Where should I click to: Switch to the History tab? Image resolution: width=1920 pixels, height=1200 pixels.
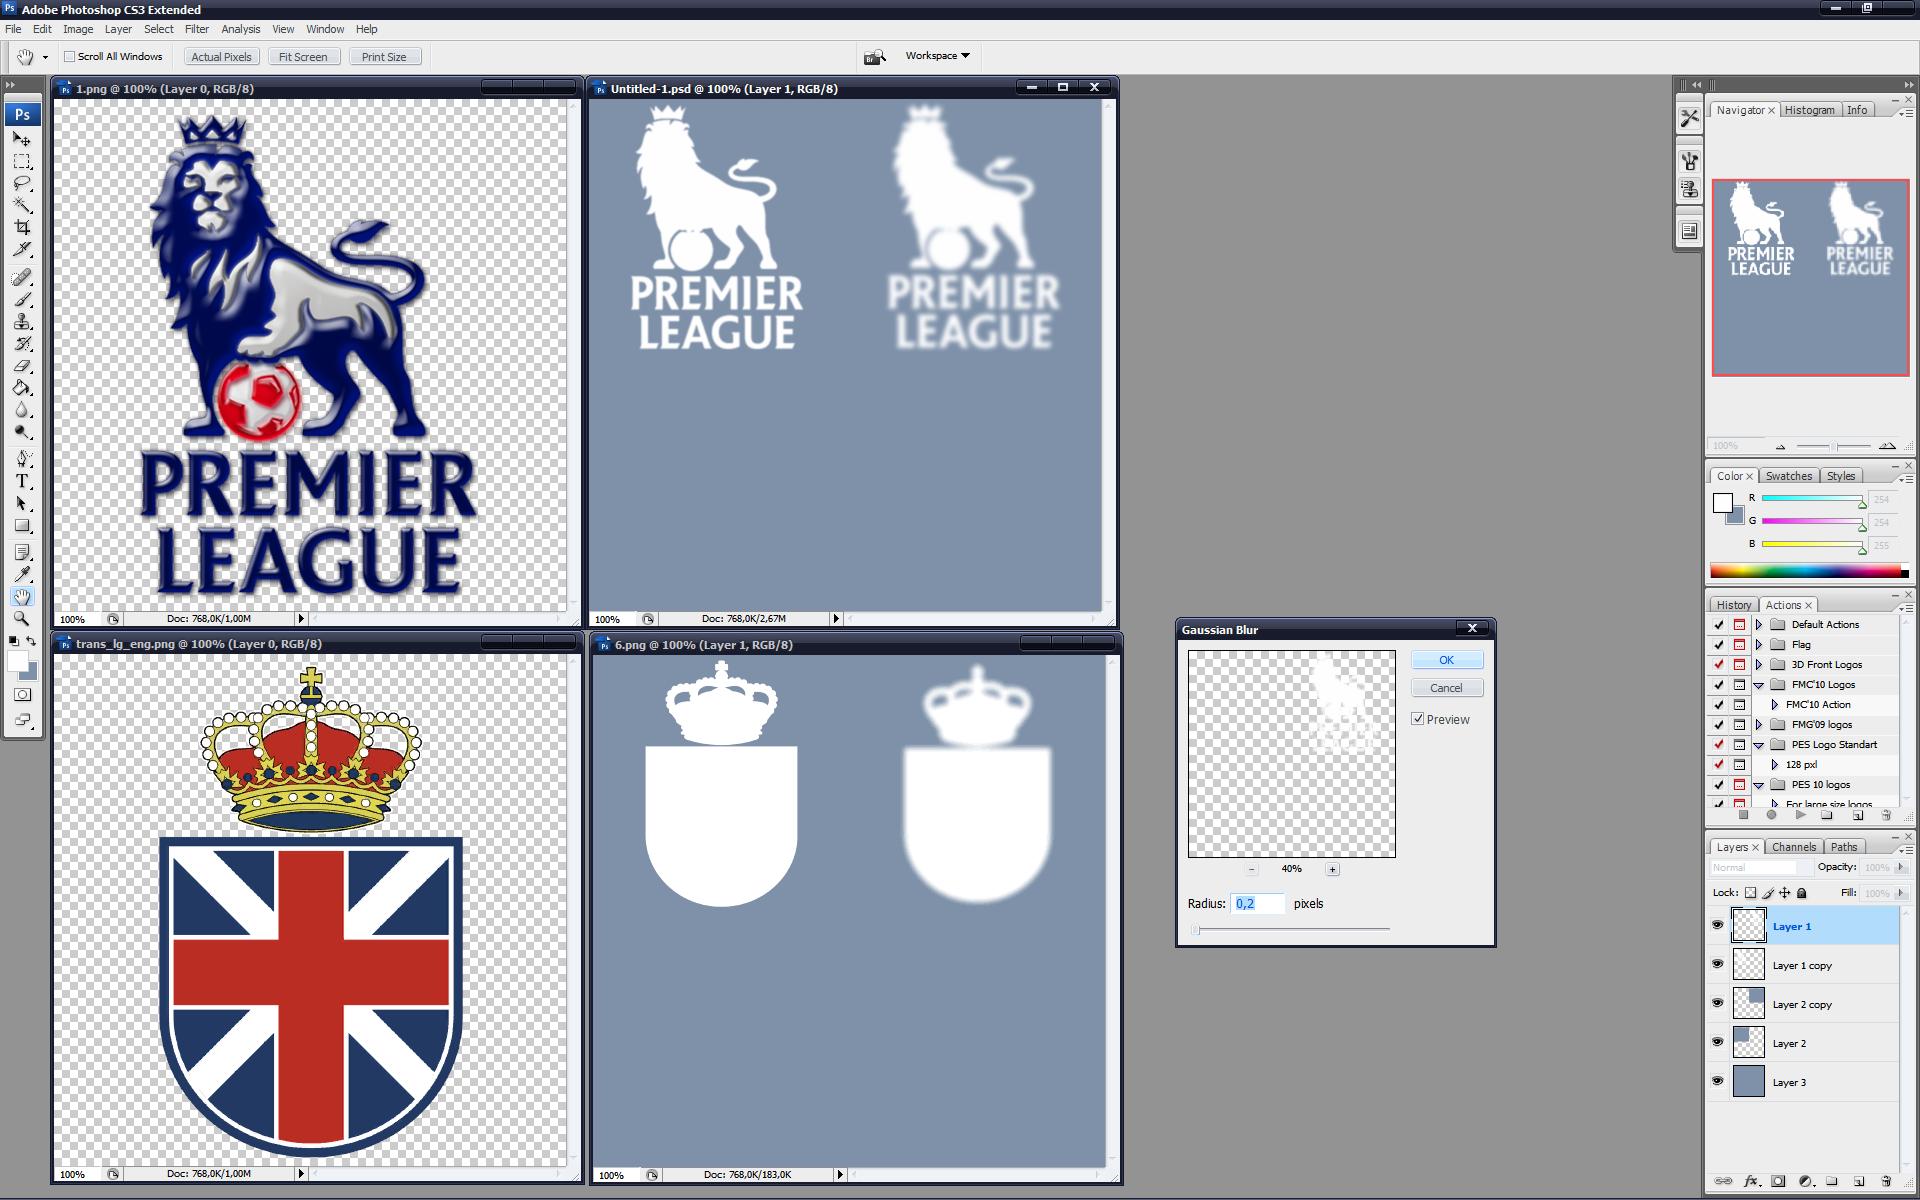[1733, 605]
